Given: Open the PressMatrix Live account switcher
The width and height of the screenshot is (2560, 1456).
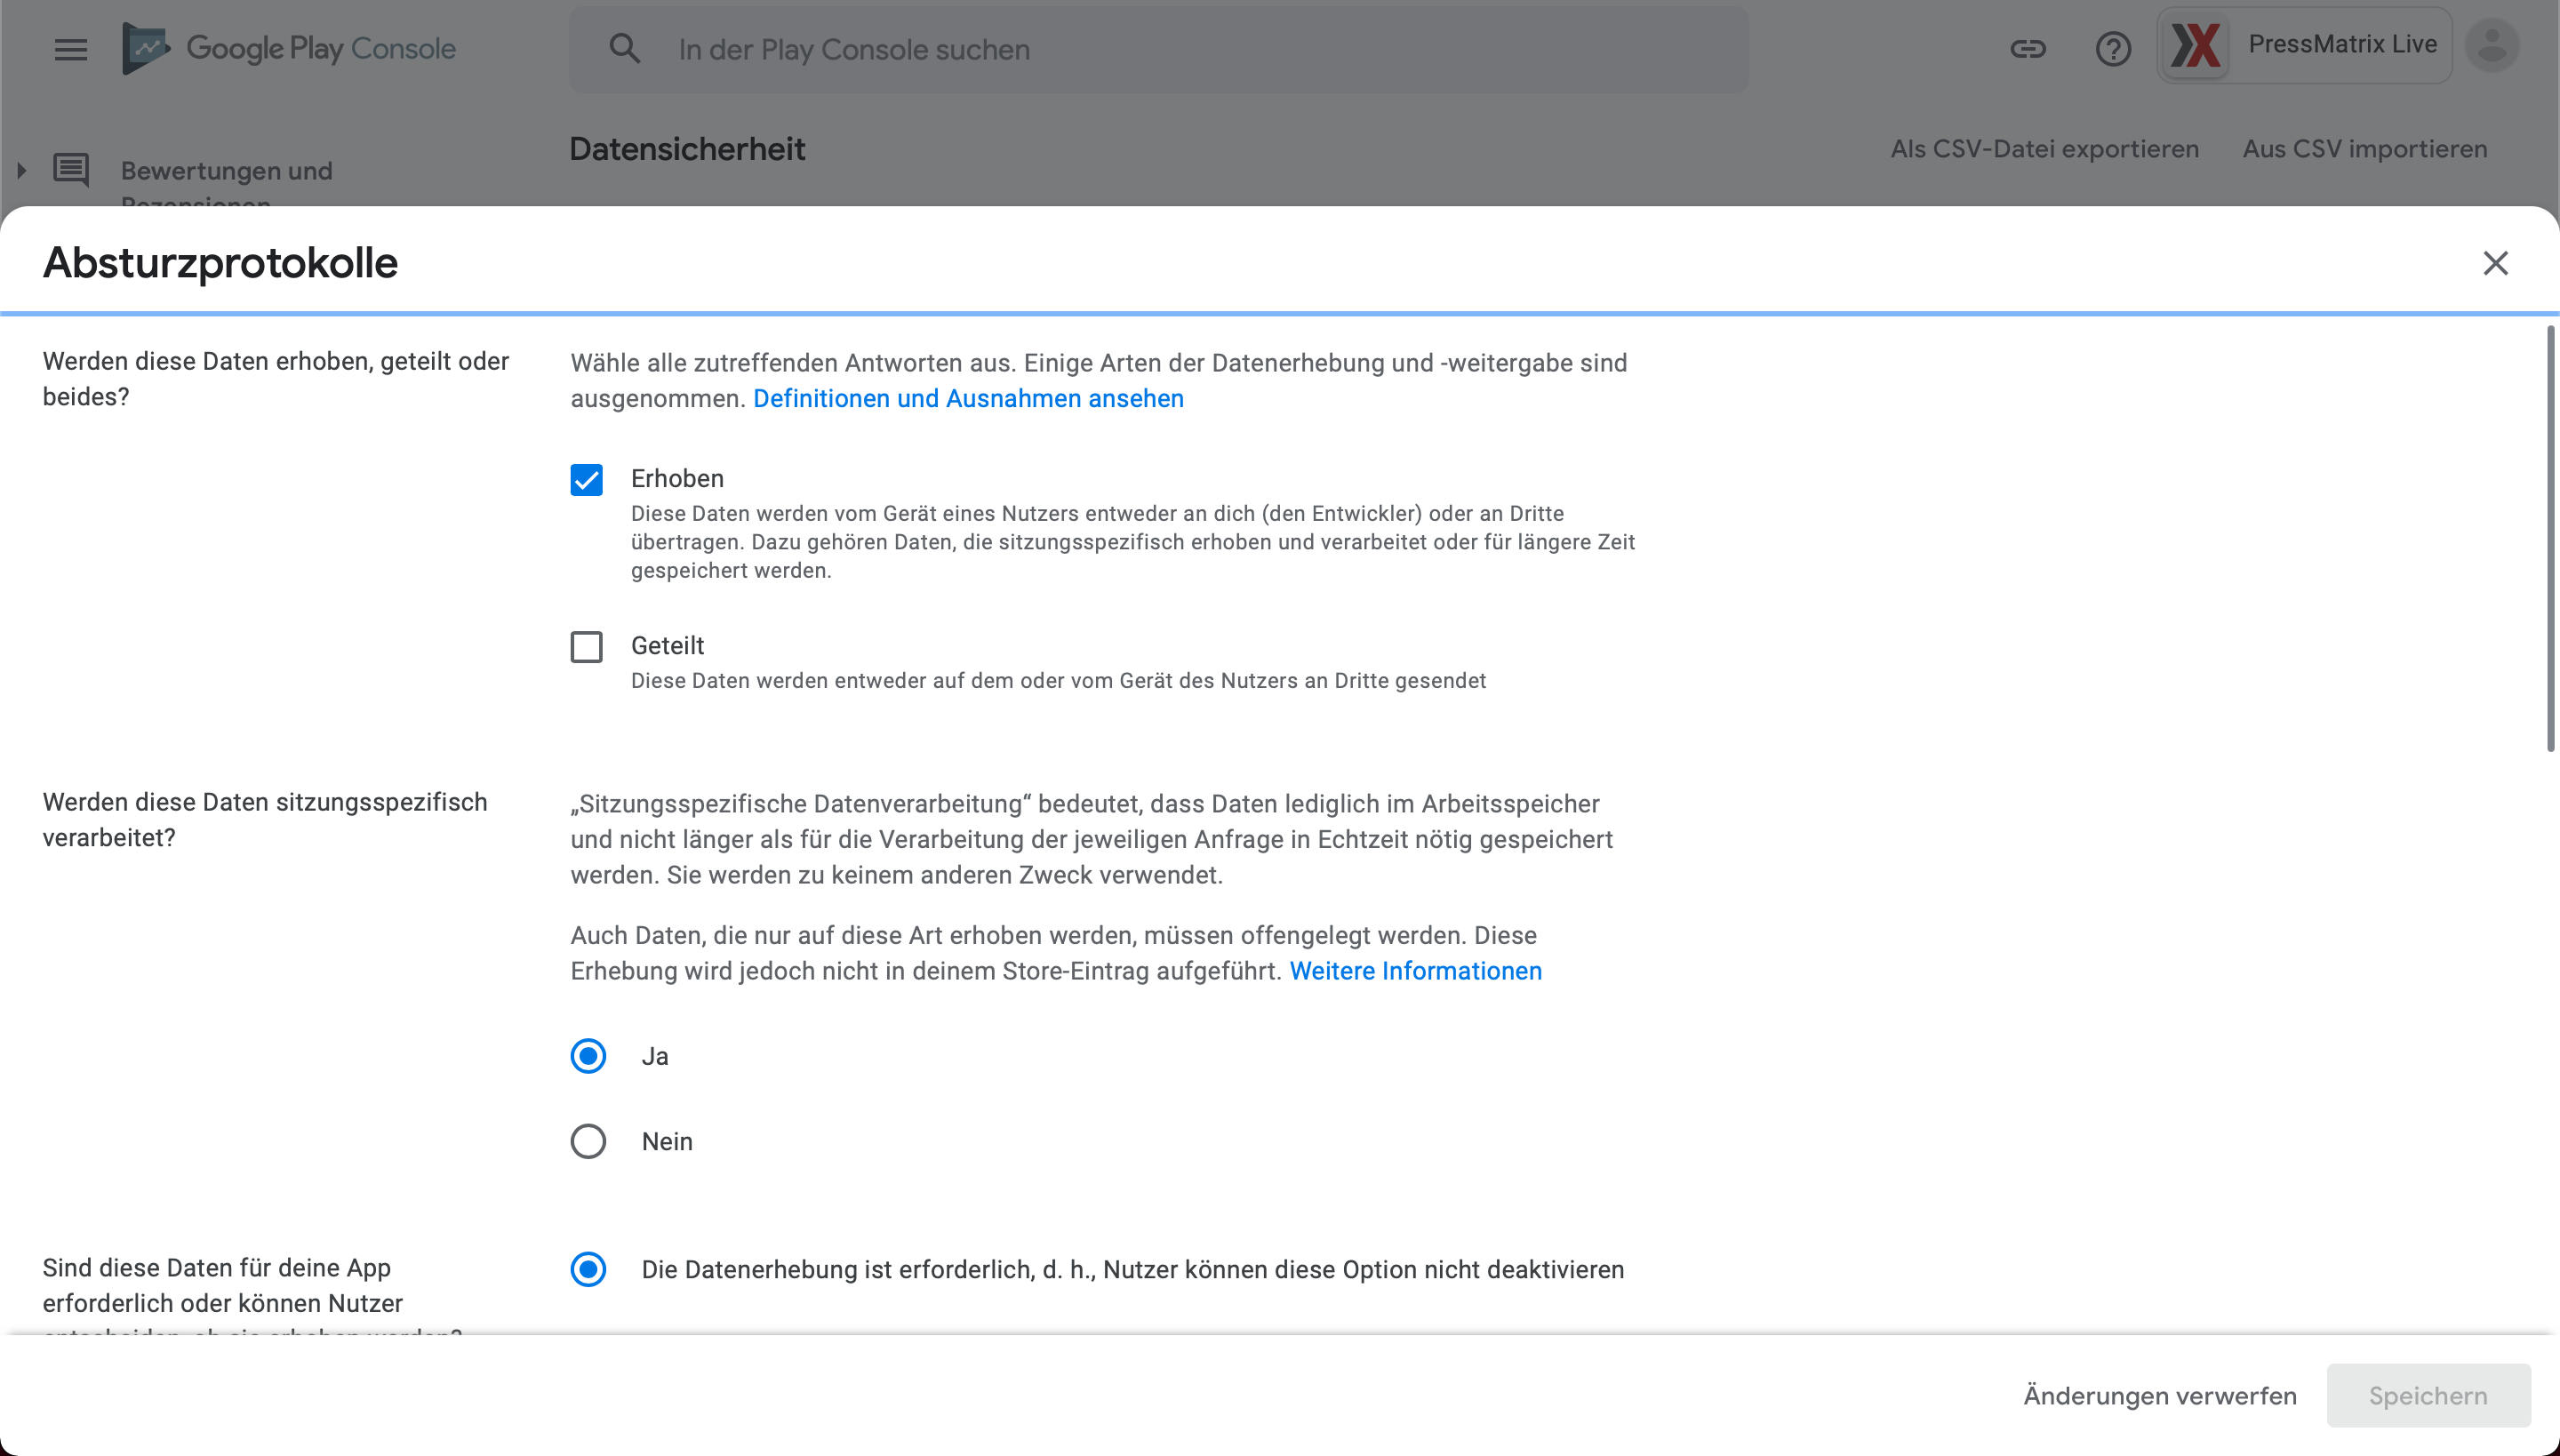Looking at the screenshot, I should coord(2304,45).
